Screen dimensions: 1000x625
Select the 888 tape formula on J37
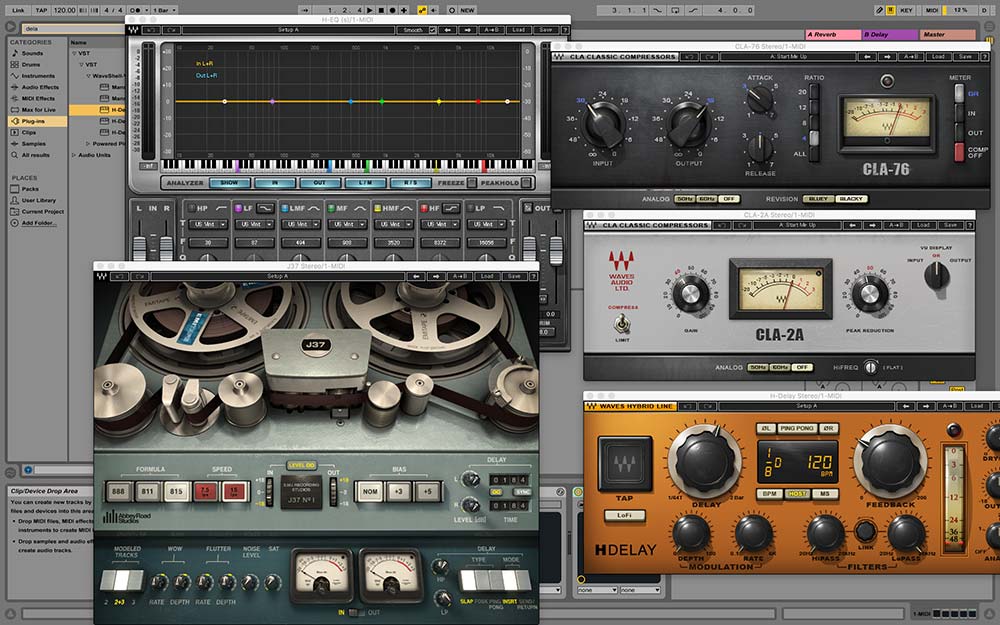tap(119, 492)
